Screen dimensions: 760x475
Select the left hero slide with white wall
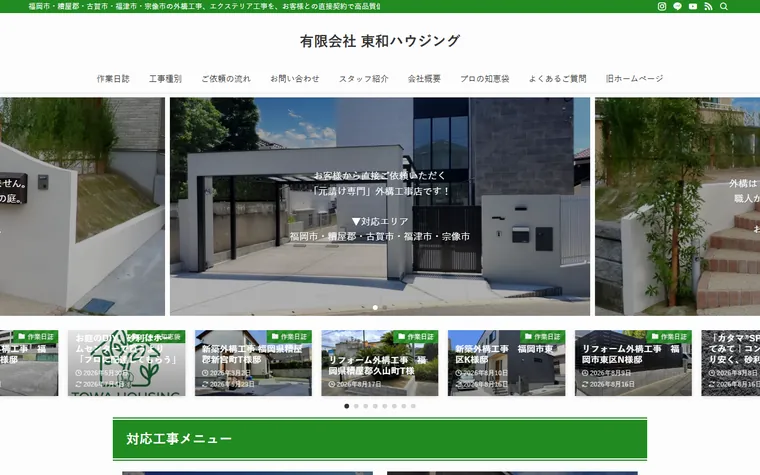pos(82,206)
